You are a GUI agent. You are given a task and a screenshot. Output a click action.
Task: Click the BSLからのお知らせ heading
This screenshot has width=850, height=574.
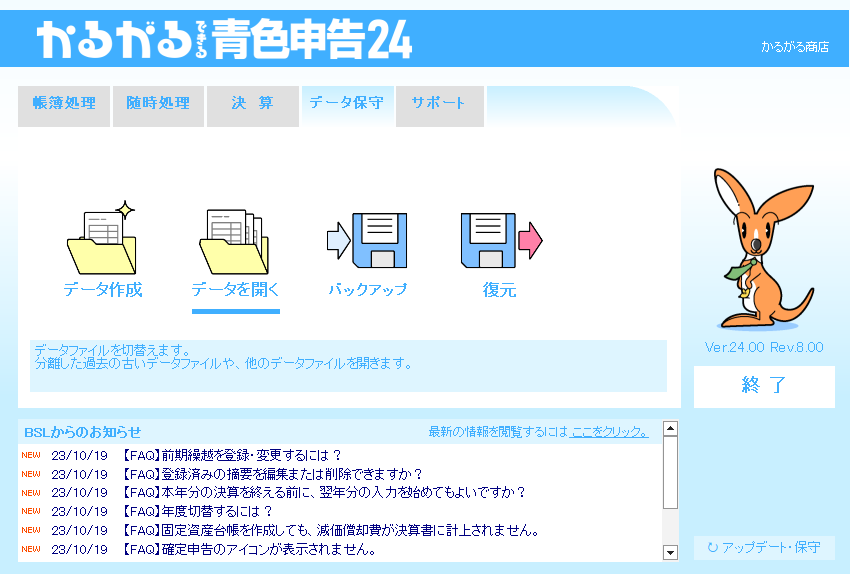pos(82,432)
